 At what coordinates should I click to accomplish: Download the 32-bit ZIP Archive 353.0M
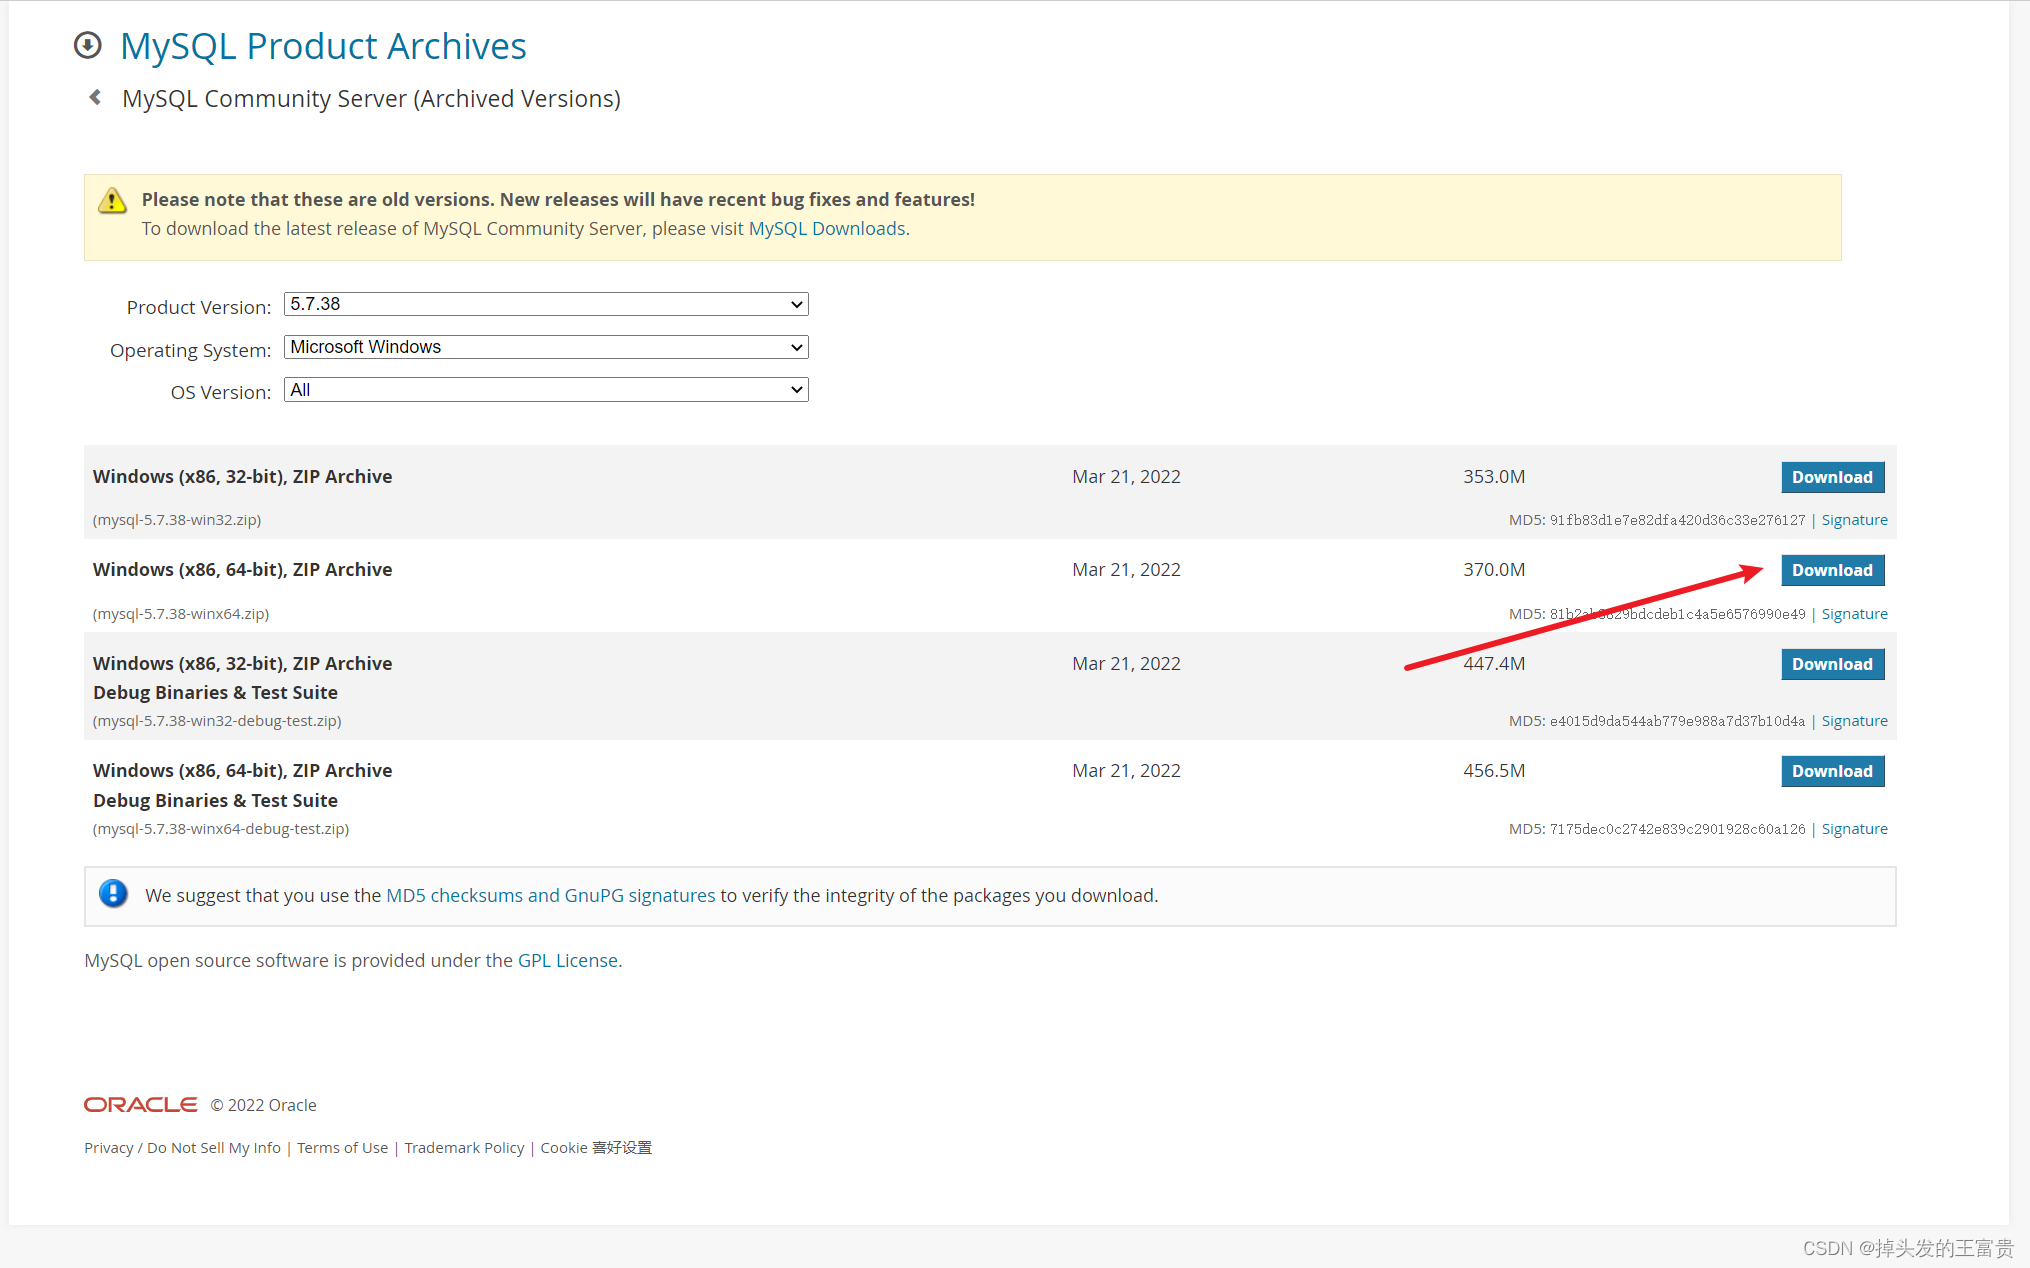(1832, 477)
